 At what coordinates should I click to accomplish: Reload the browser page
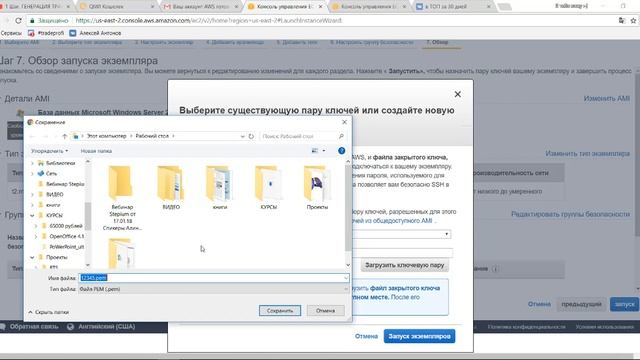tap(18, 20)
